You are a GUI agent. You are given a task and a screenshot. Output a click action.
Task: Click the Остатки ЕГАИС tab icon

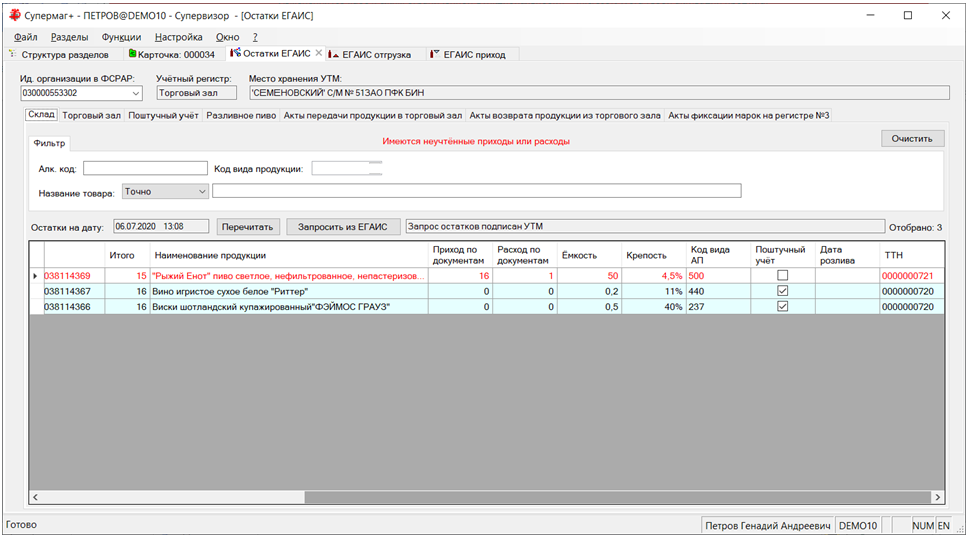(x=235, y=54)
